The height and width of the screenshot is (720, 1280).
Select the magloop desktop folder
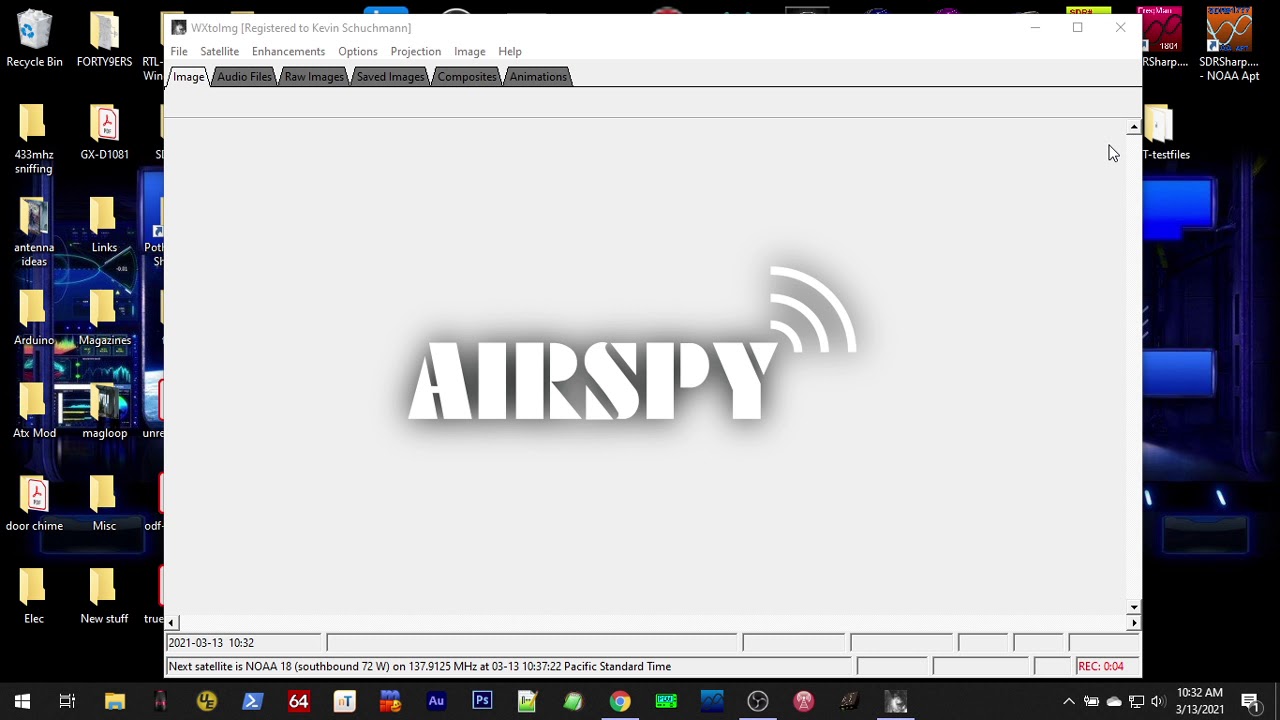[x=104, y=411]
